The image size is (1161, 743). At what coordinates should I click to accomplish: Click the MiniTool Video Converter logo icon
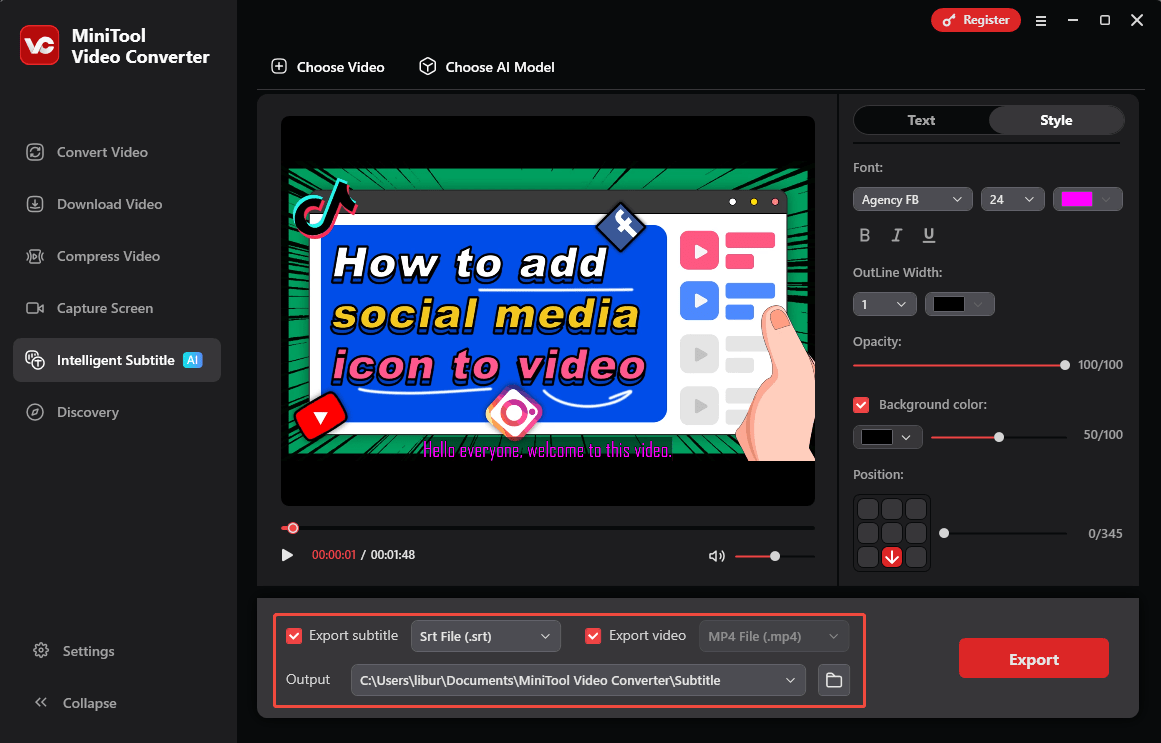coord(39,45)
